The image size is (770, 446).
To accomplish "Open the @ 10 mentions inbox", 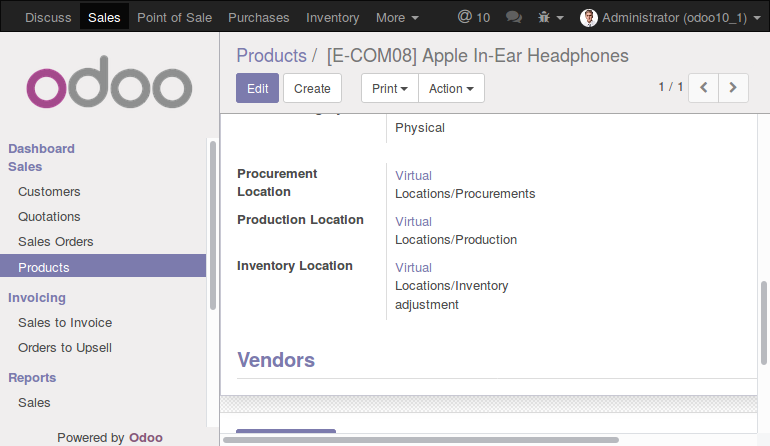I will click(474, 17).
